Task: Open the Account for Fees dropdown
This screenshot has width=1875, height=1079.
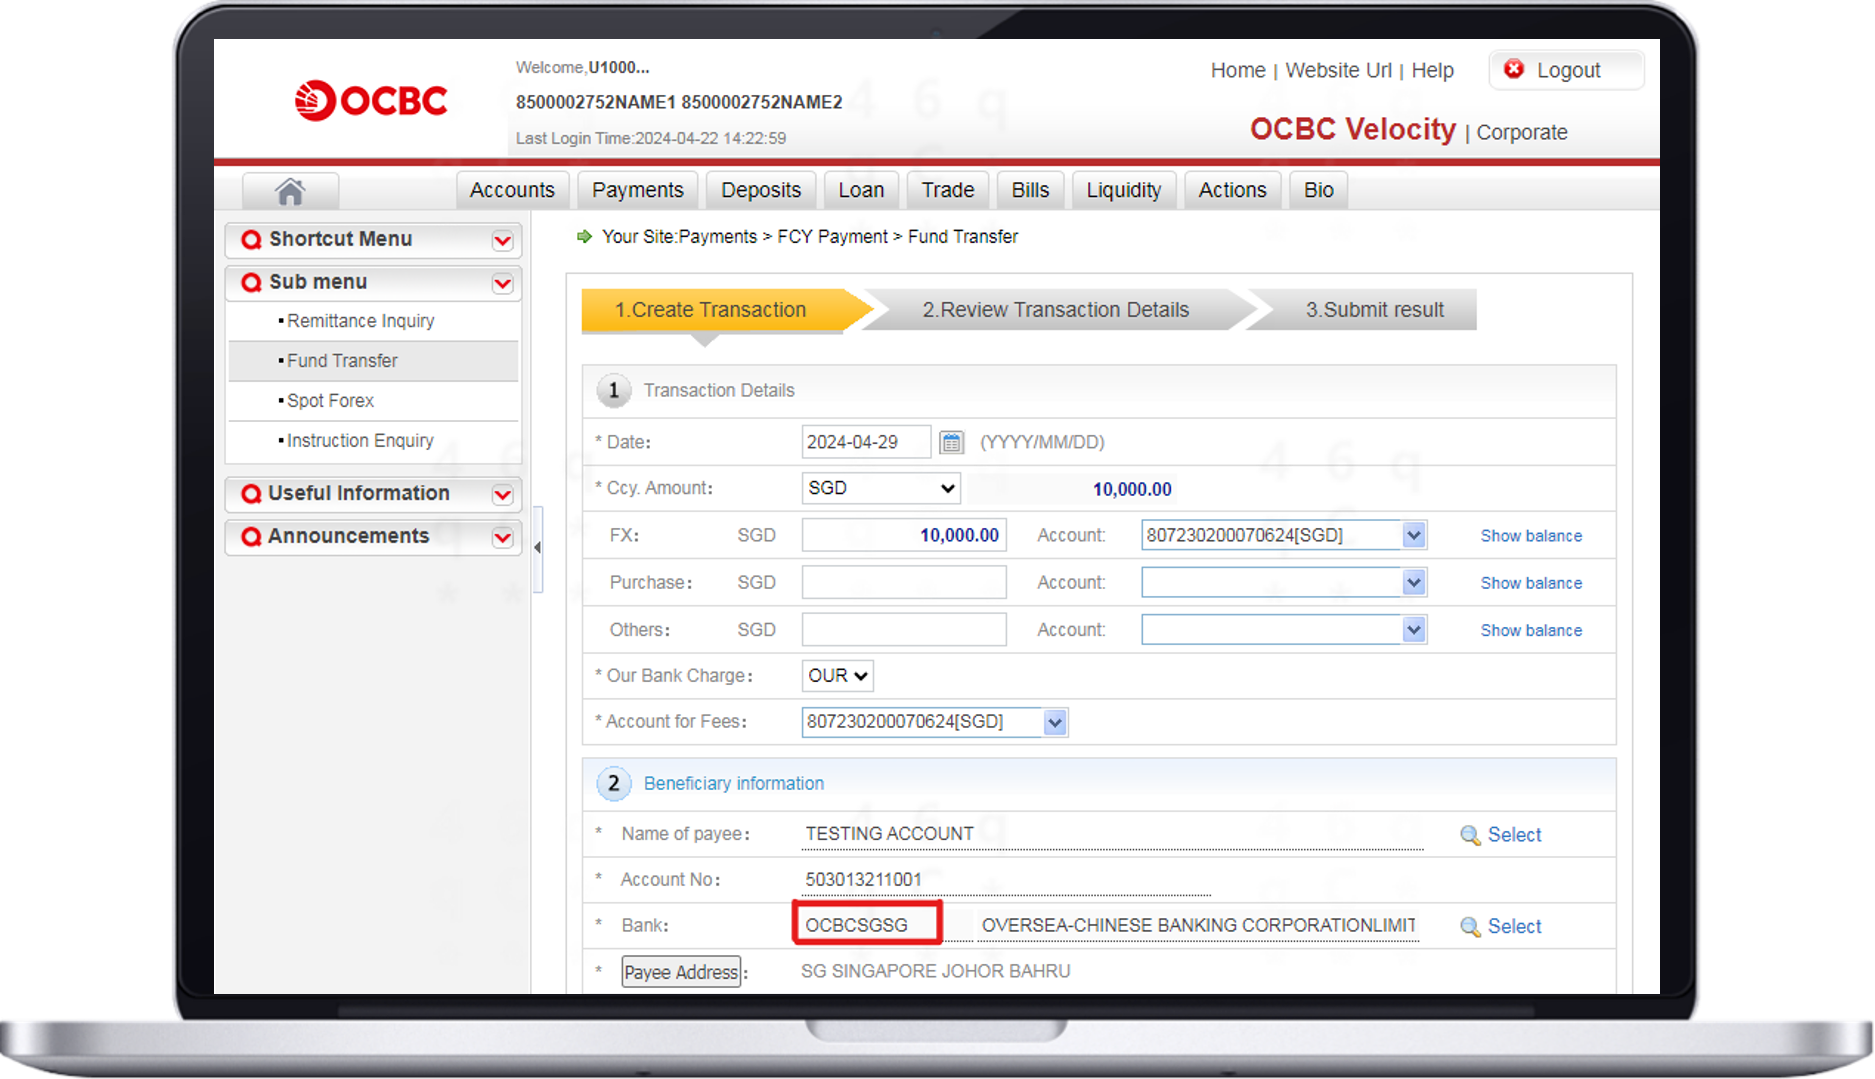Action: coord(1055,722)
